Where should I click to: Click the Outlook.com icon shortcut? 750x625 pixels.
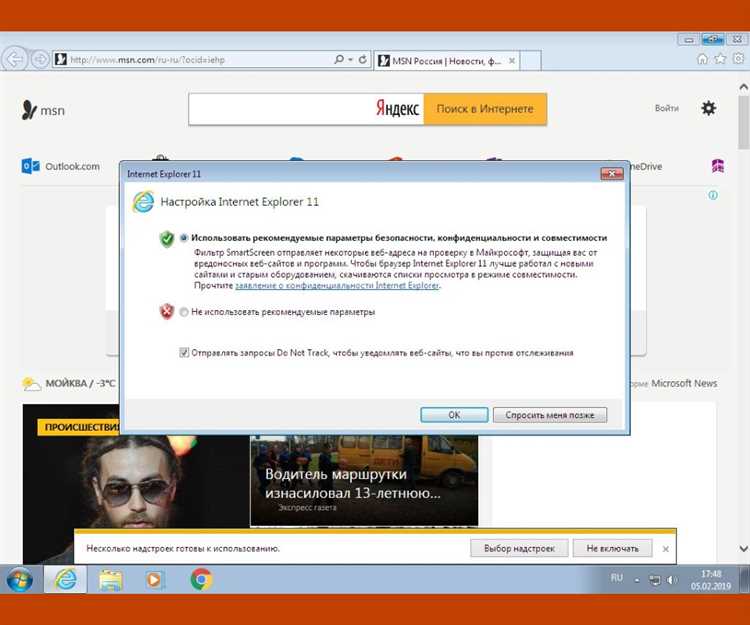point(31,166)
